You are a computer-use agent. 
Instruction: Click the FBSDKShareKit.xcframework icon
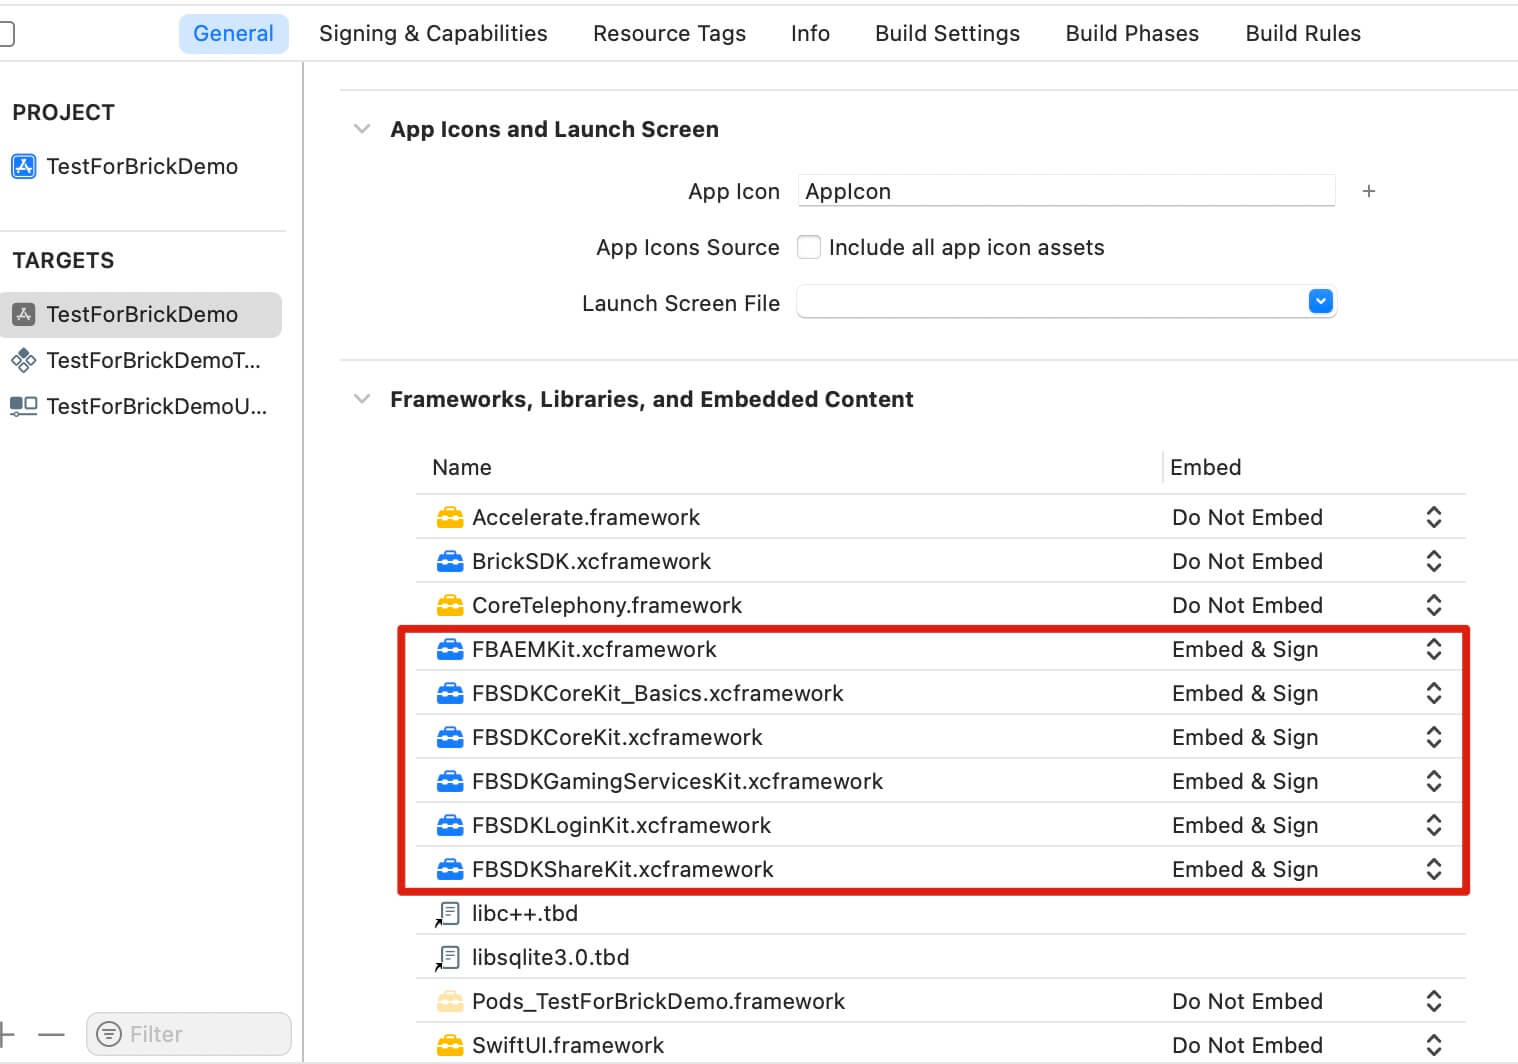tap(450, 869)
